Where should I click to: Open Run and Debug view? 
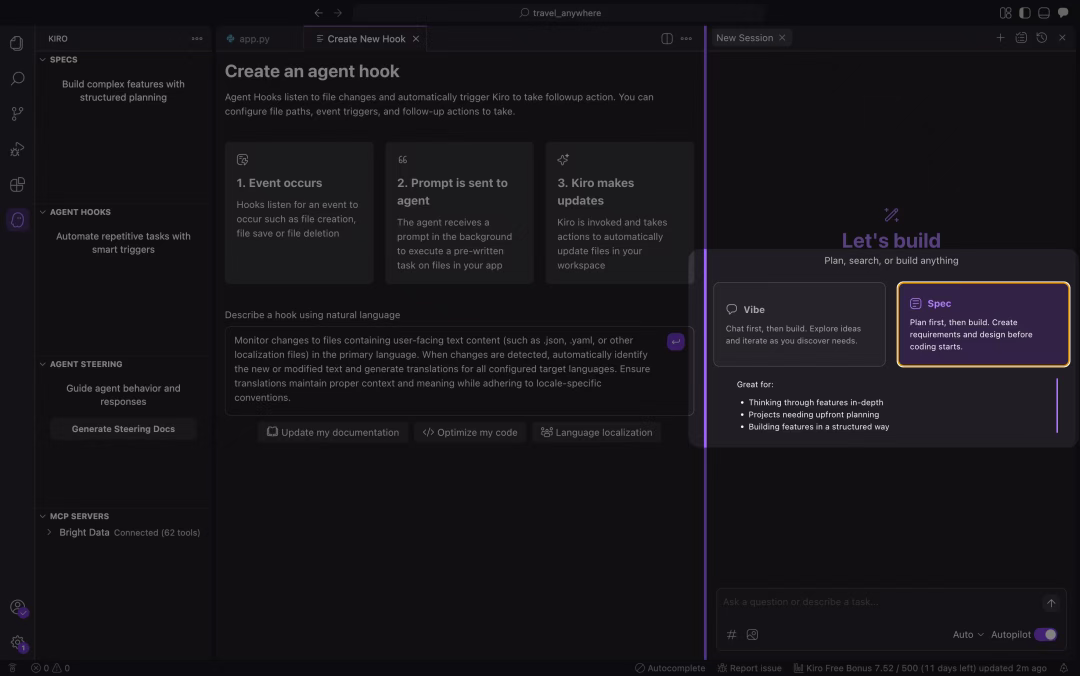click(17, 149)
